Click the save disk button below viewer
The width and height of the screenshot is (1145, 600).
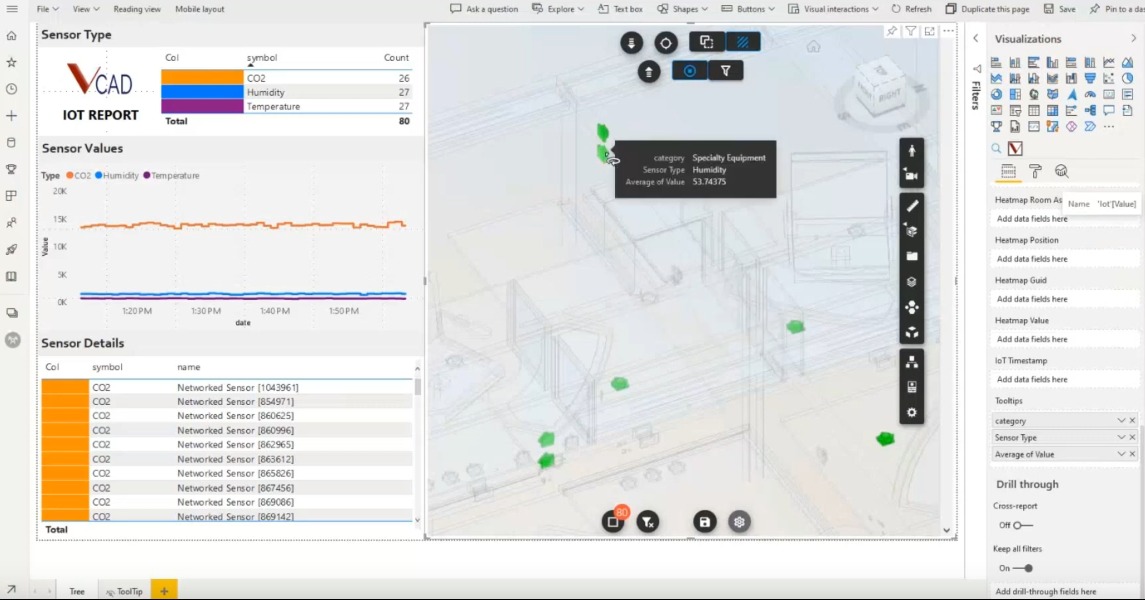(705, 522)
